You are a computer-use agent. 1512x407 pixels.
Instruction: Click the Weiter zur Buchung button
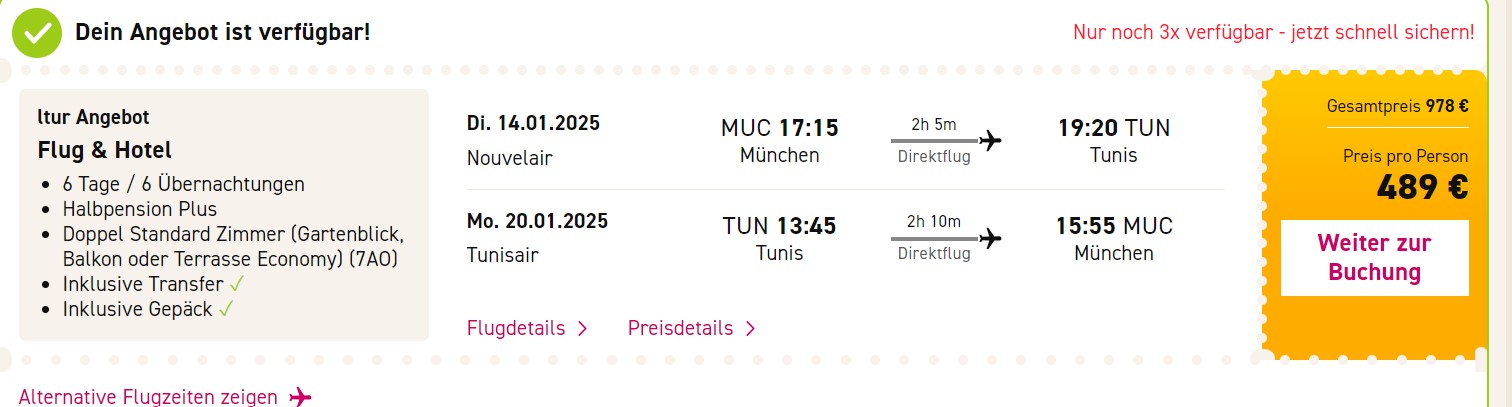point(1374,258)
